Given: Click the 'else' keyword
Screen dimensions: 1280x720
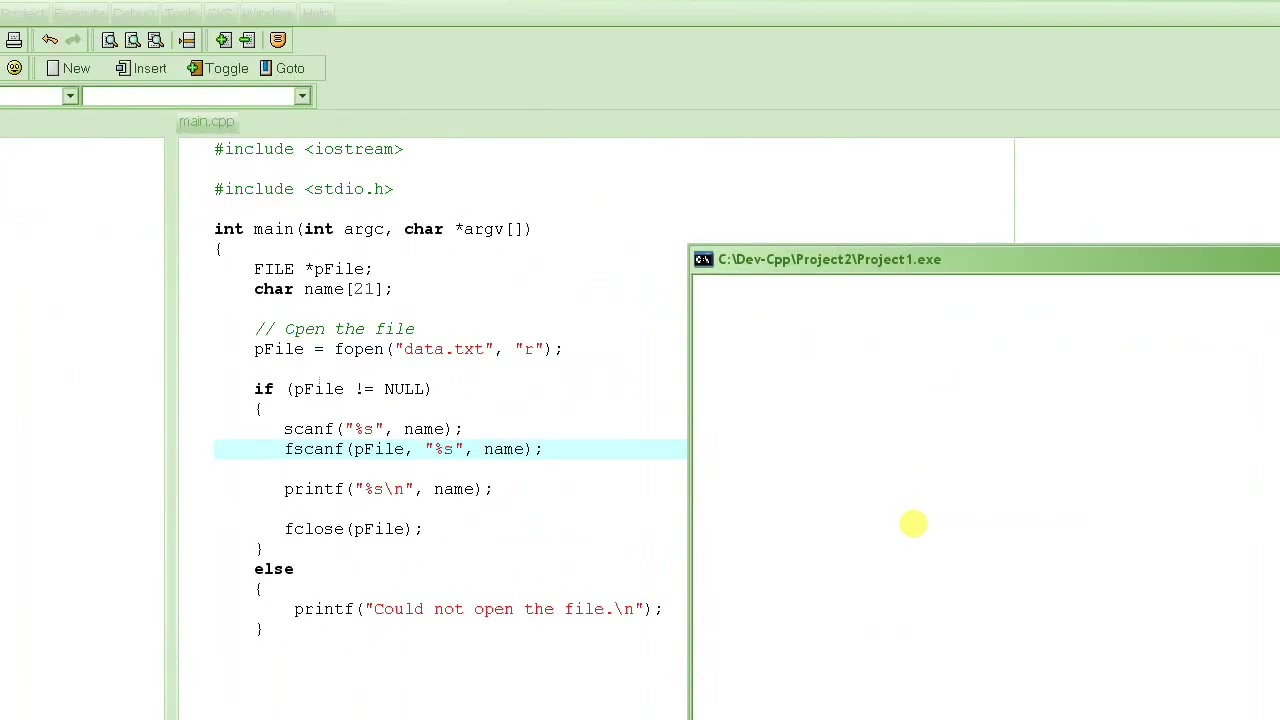Looking at the screenshot, I should (x=274, y=569).
